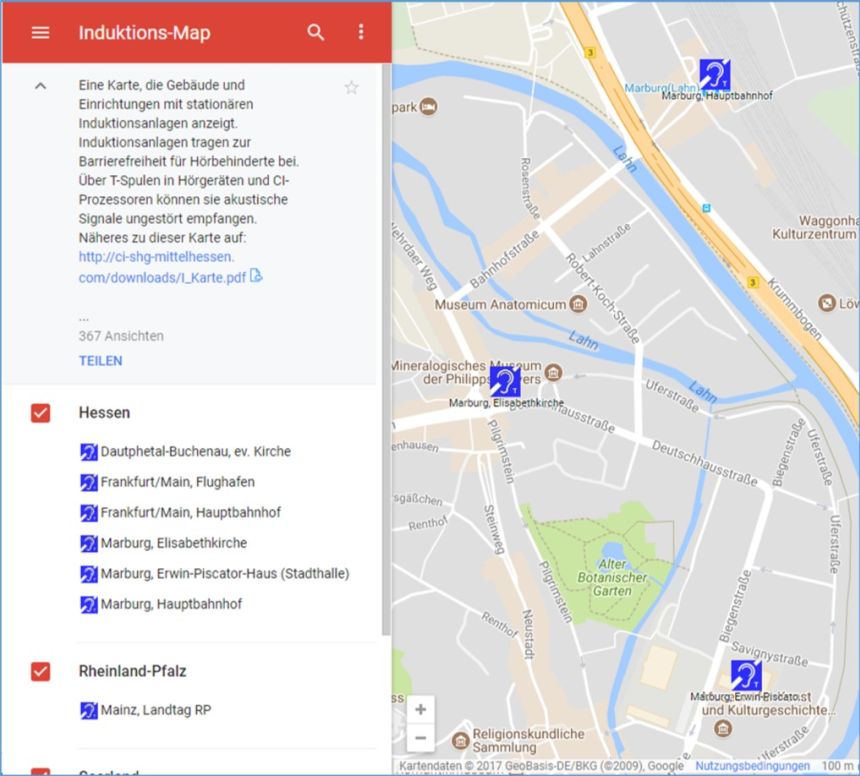
Task: Open the search icon in the red header
Action: pyautogui.click(x=316, y=32)
